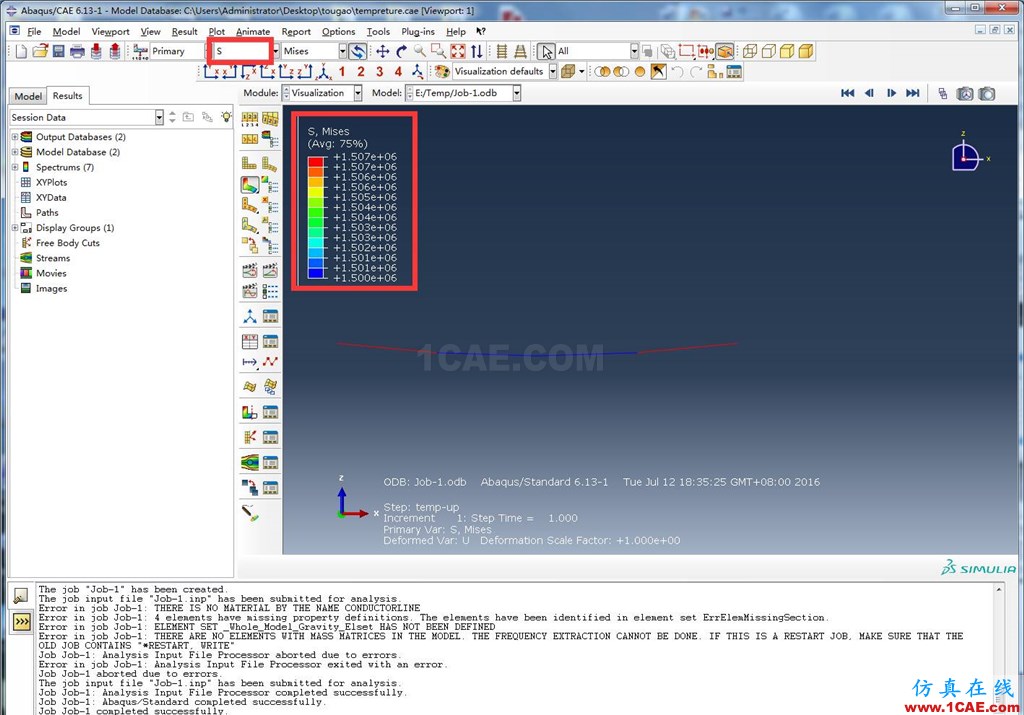This screenshot has height=715, width=1024.
Task: Select Free Body Cuts tree item
Action: 67,243
